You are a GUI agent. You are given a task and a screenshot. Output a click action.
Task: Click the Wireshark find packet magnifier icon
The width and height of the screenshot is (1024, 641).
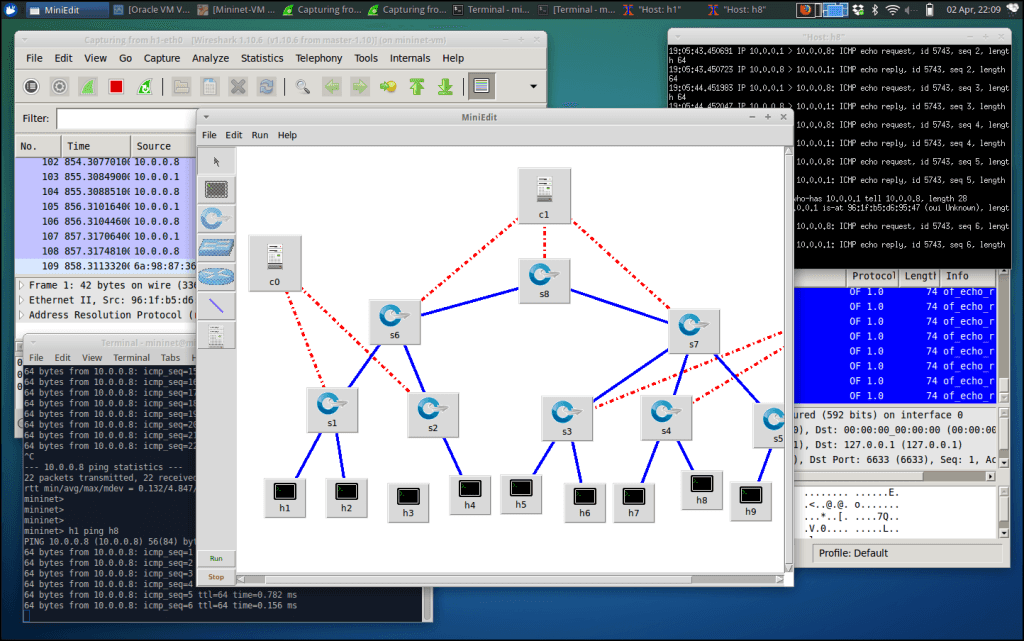click(x=302, y=87)
